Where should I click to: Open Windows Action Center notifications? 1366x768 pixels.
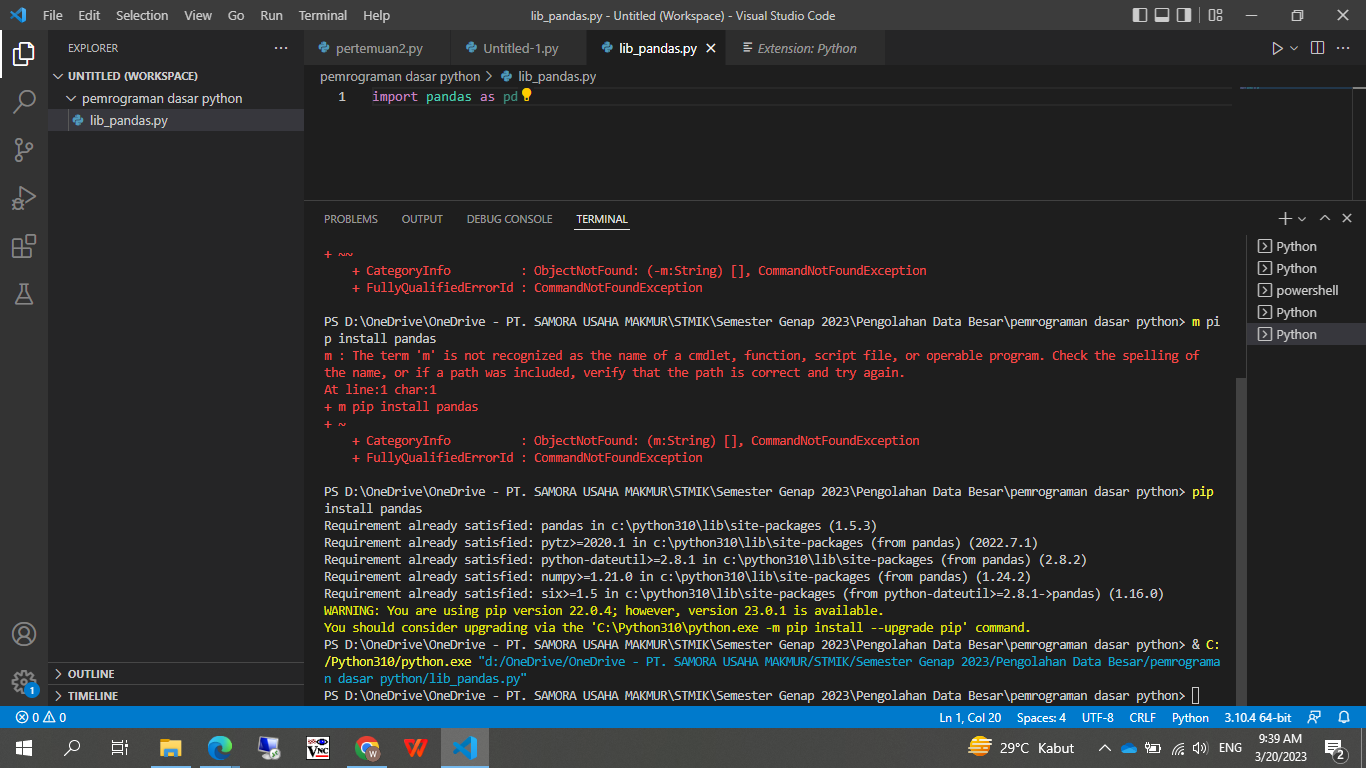point(1334,747)
